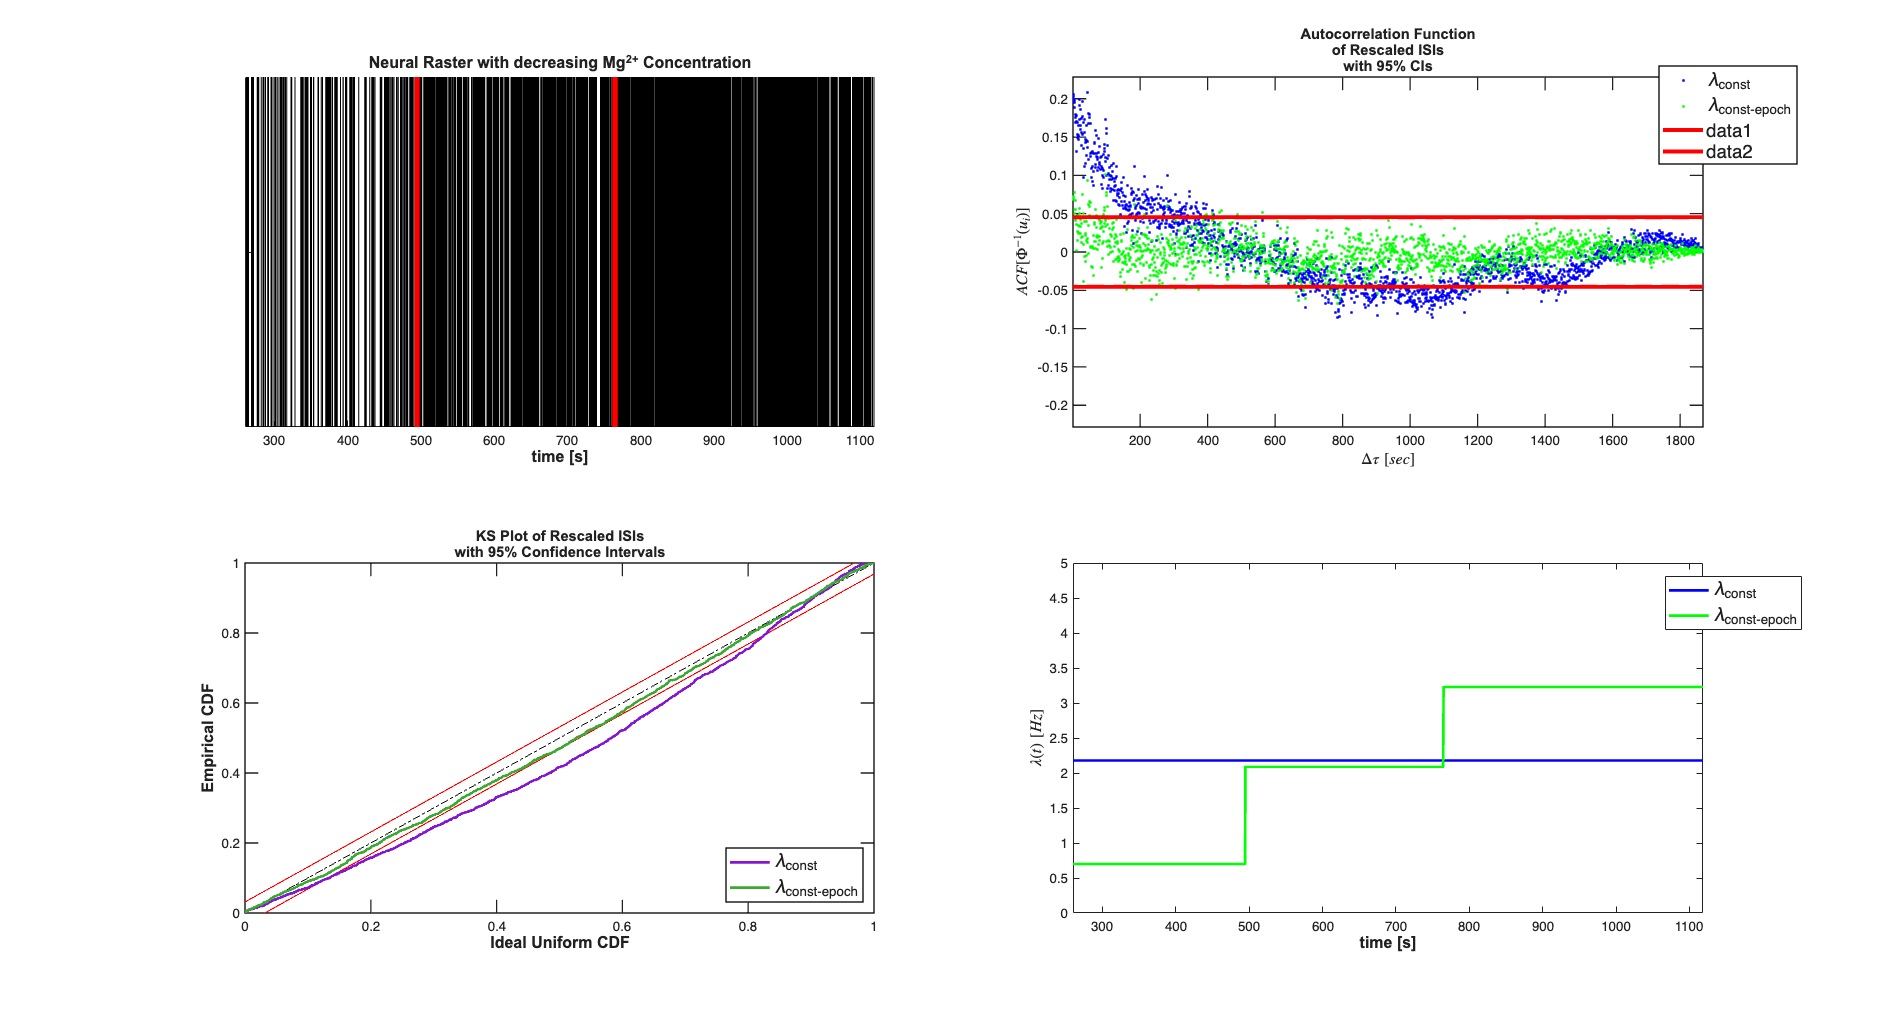Select the Neural Raster plot title
The width and height of the screenshot is (1882, 1026).
(559, 62)
